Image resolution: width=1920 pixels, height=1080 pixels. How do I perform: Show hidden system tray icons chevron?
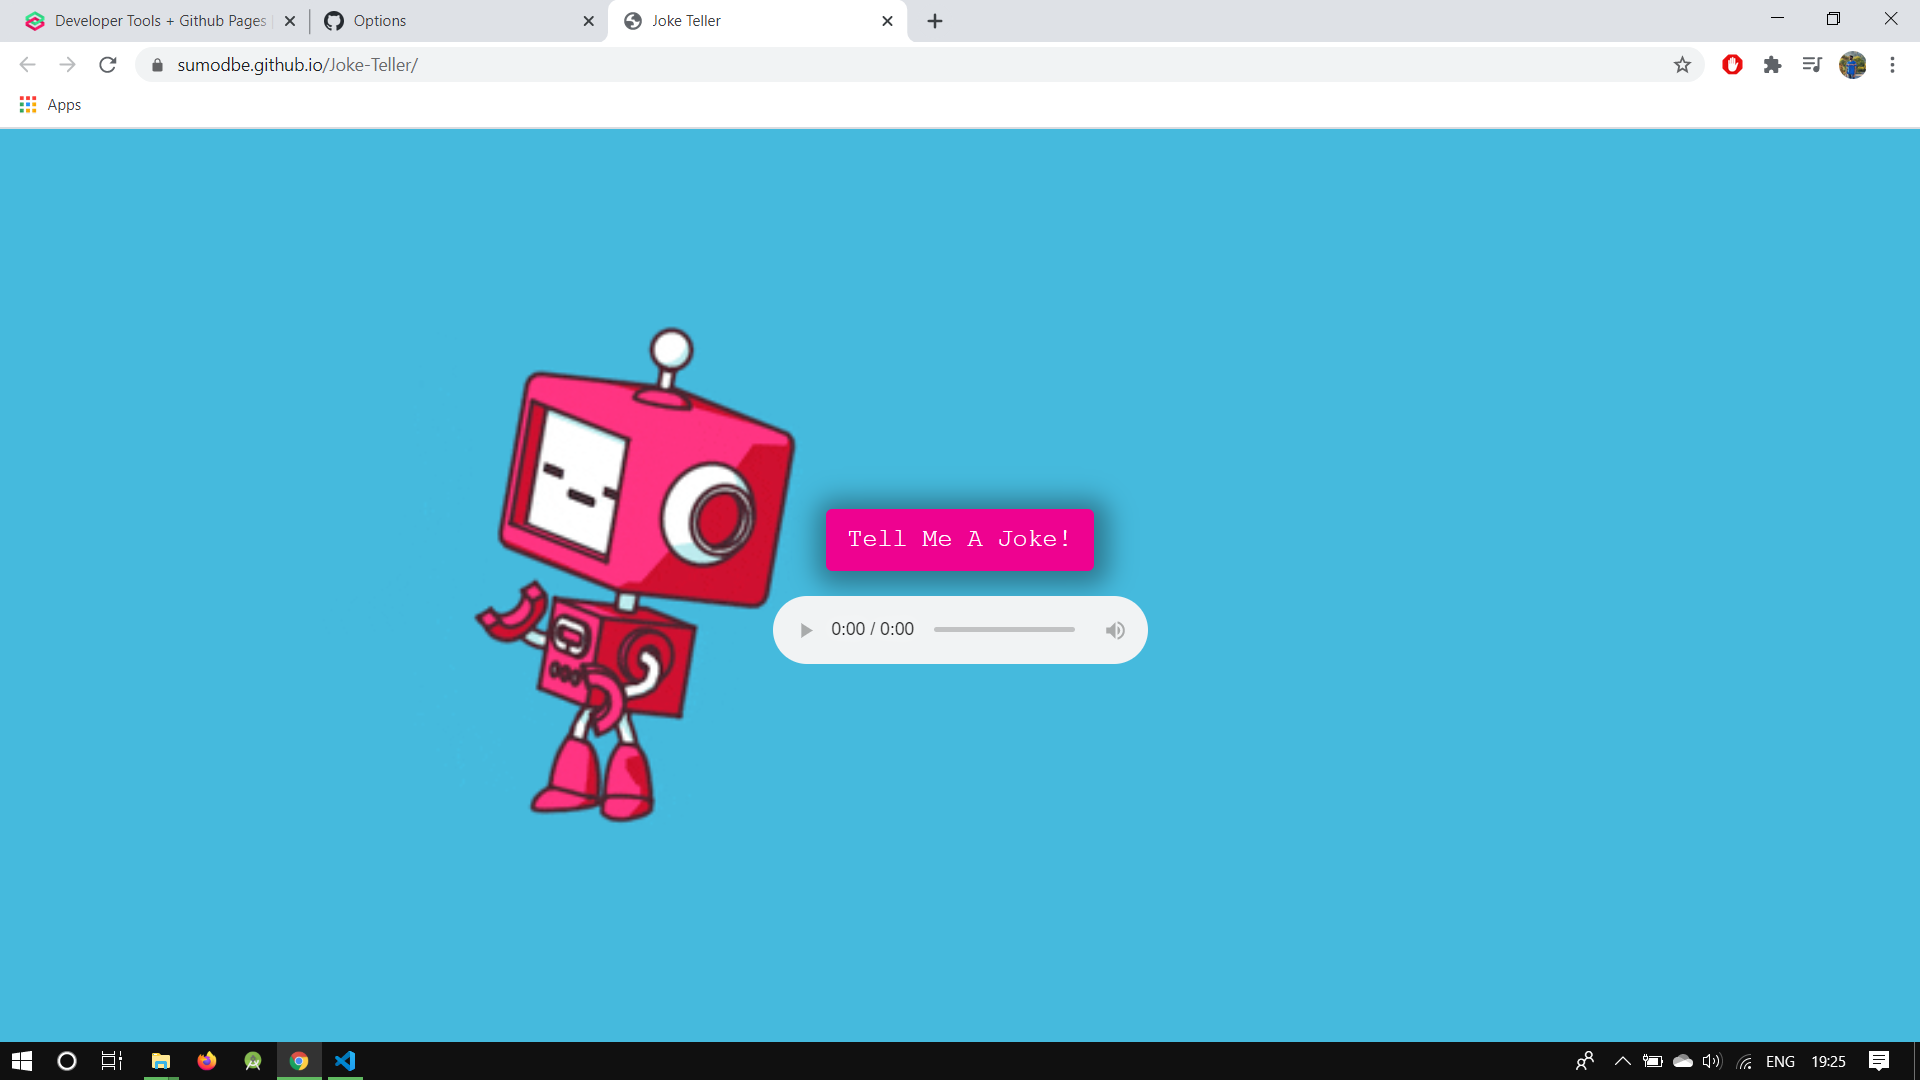coord(1622,1061)
